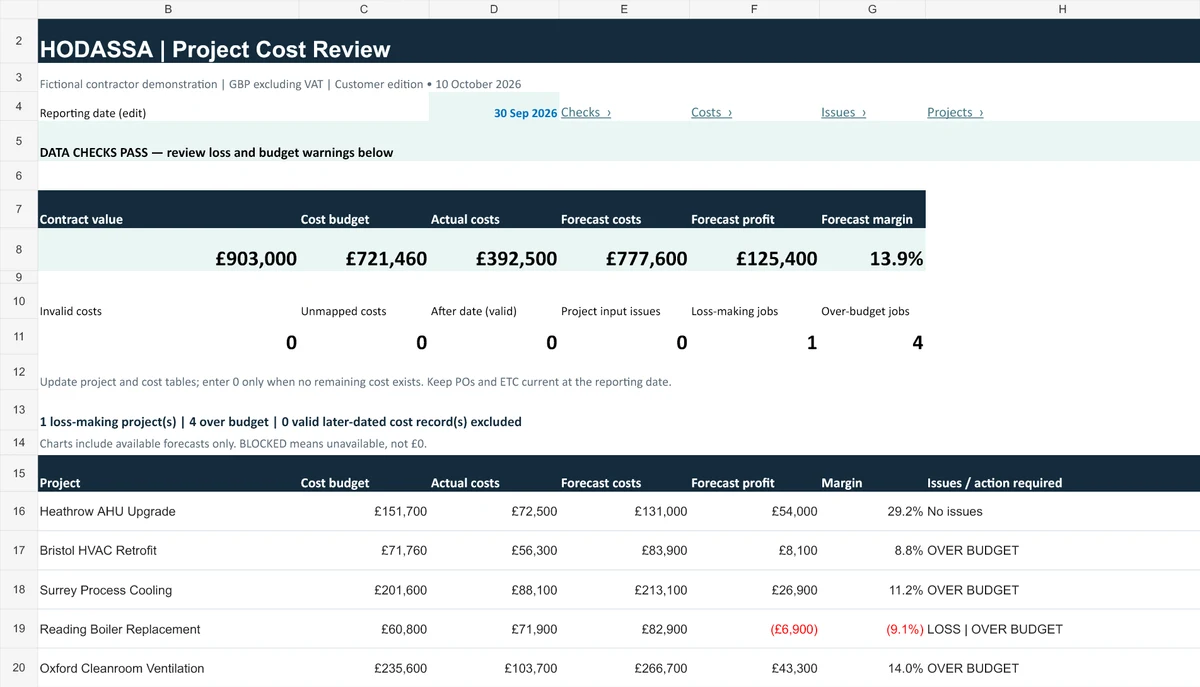The height and width of the screenshot is (687, 1200).
Task: Click the forecast margin 13.9%
Action: 896,258
